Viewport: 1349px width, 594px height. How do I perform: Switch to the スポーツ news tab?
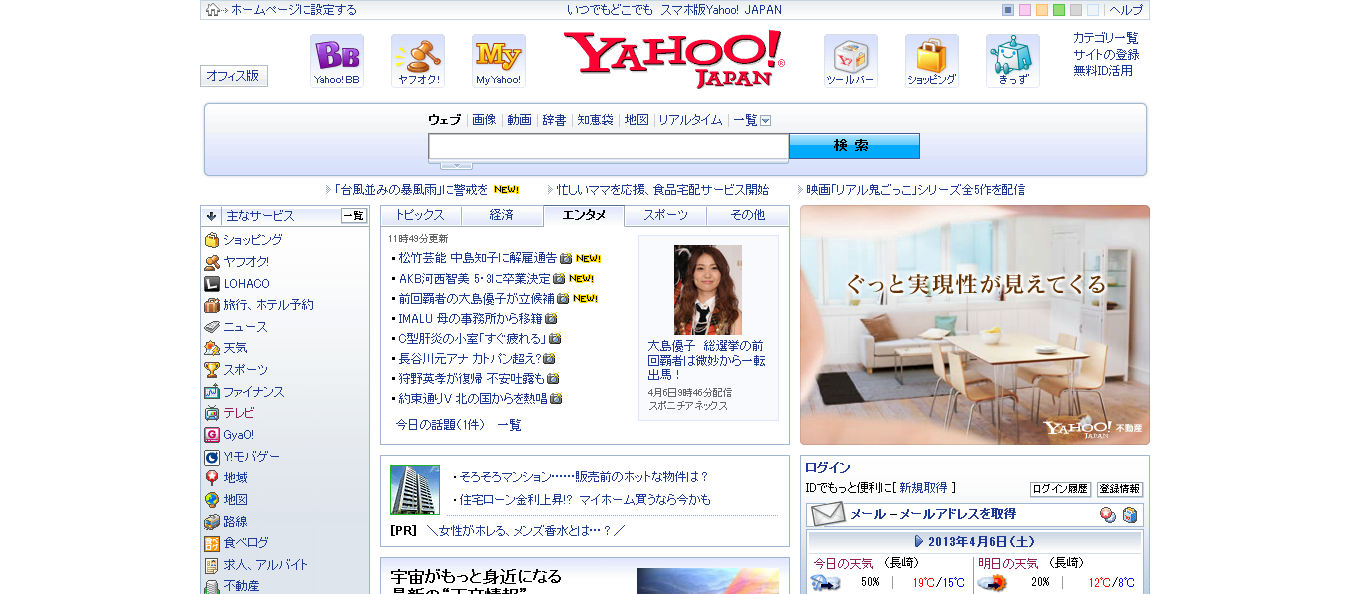coord(666,215)
